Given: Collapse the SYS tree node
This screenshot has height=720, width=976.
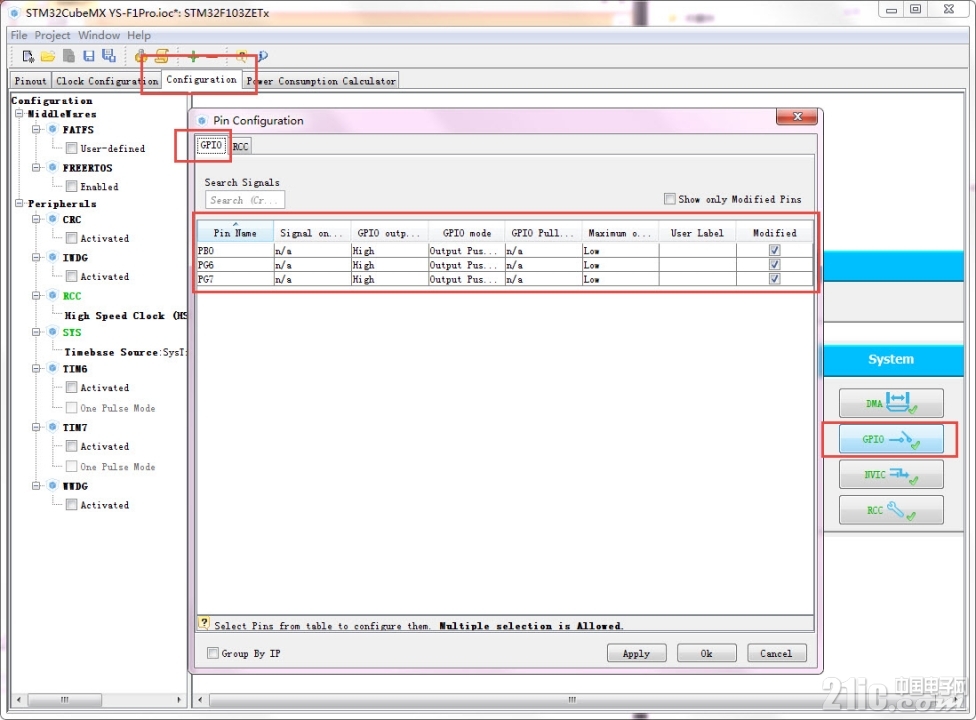Looking at the screenshot, I should 36,332.
